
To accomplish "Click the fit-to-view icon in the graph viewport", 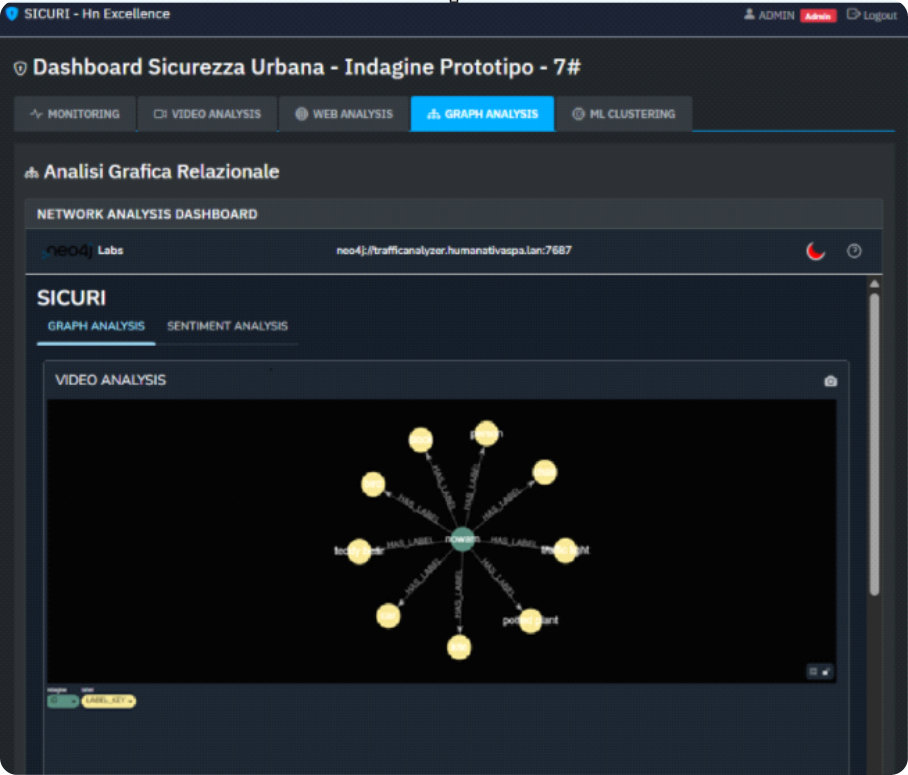I will (811, 672).
